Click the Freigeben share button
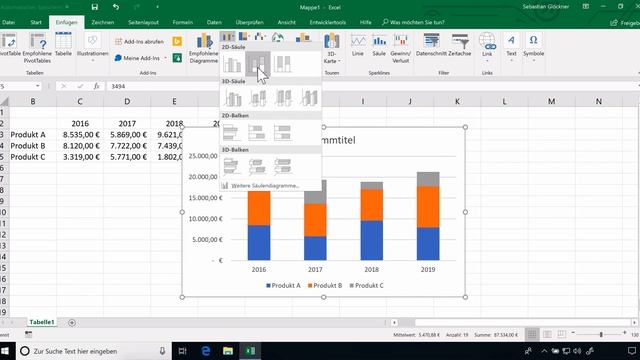This screenshot has width=640, height=360. coord(625,23)
